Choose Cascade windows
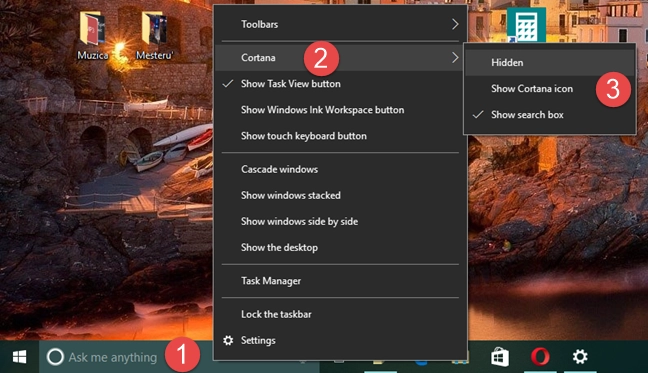Image resolution: width=648 pixels, height=373 pixels. point(341,169)
